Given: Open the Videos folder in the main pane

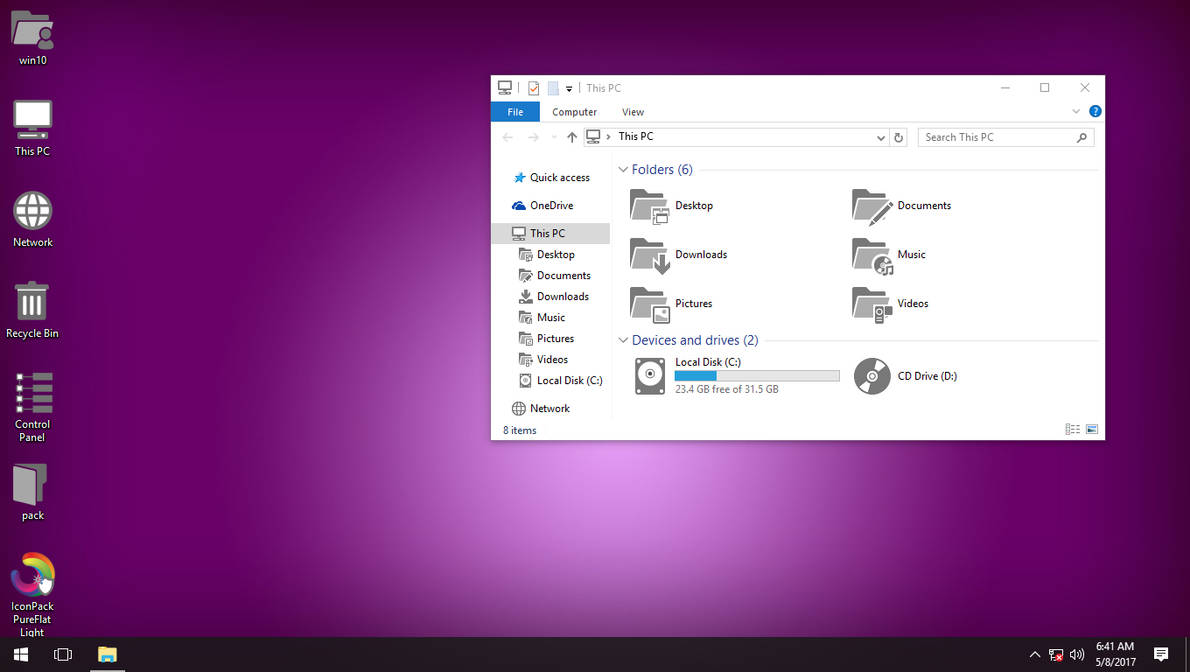Looking at the screenshot, I should tap(895, 303).
